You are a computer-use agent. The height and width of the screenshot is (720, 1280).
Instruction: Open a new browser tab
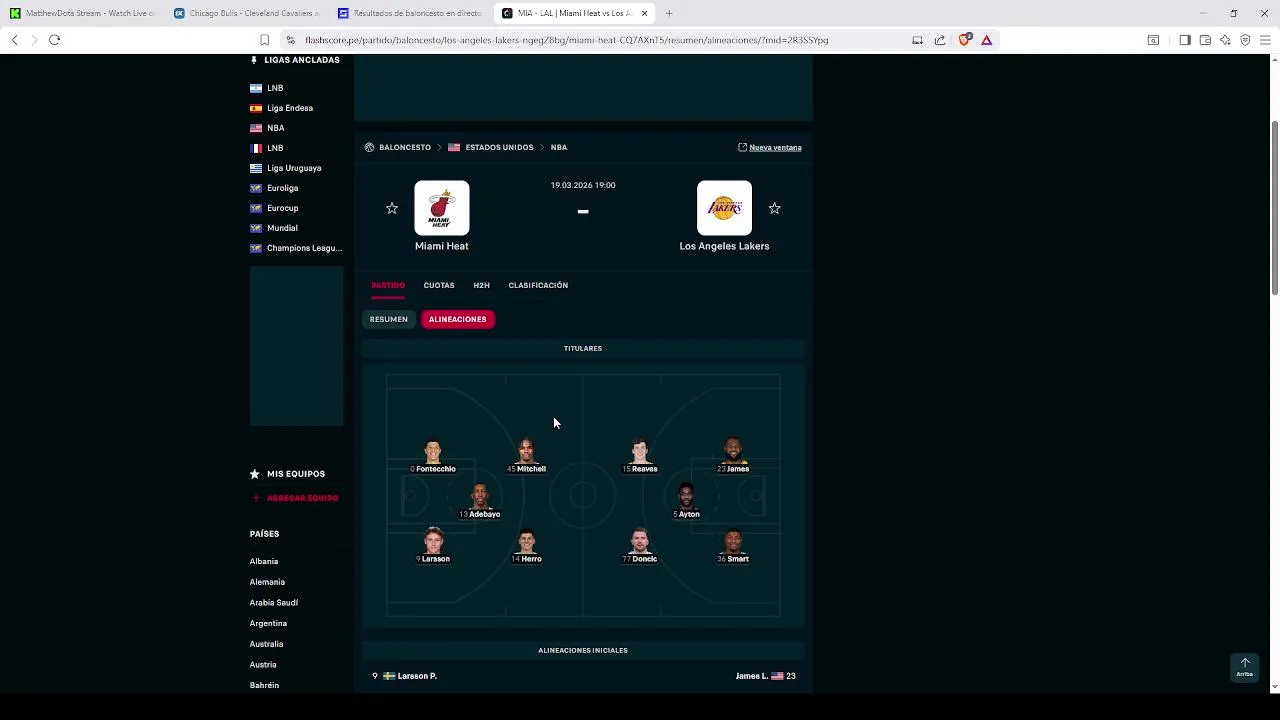click(x=669, y=13)
